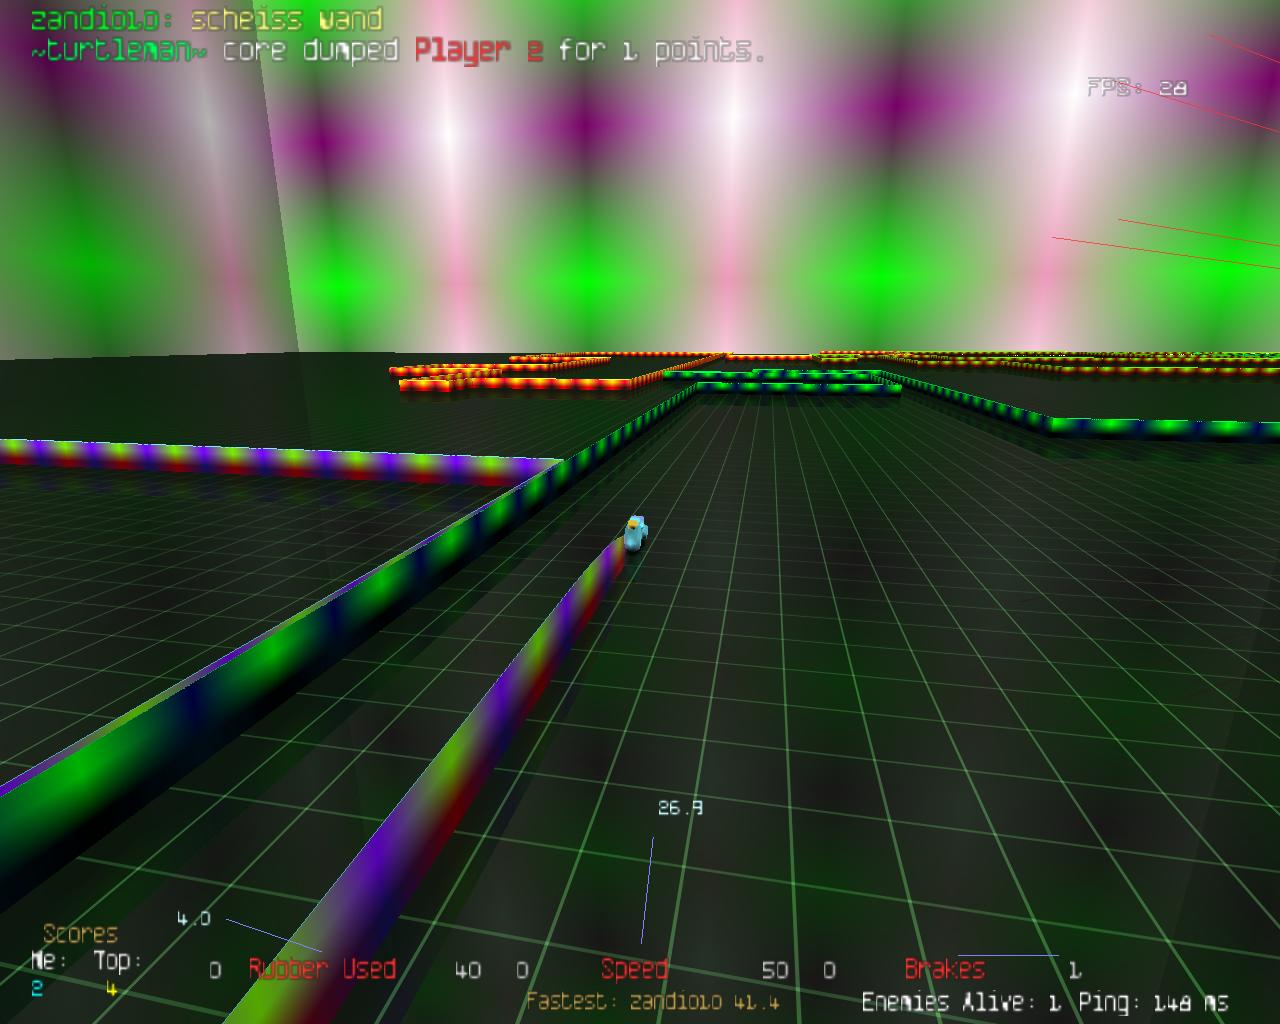Click the brakes gauge maximum '1'
This screenshot has width=1280, height=1024.
[1074, 970]
